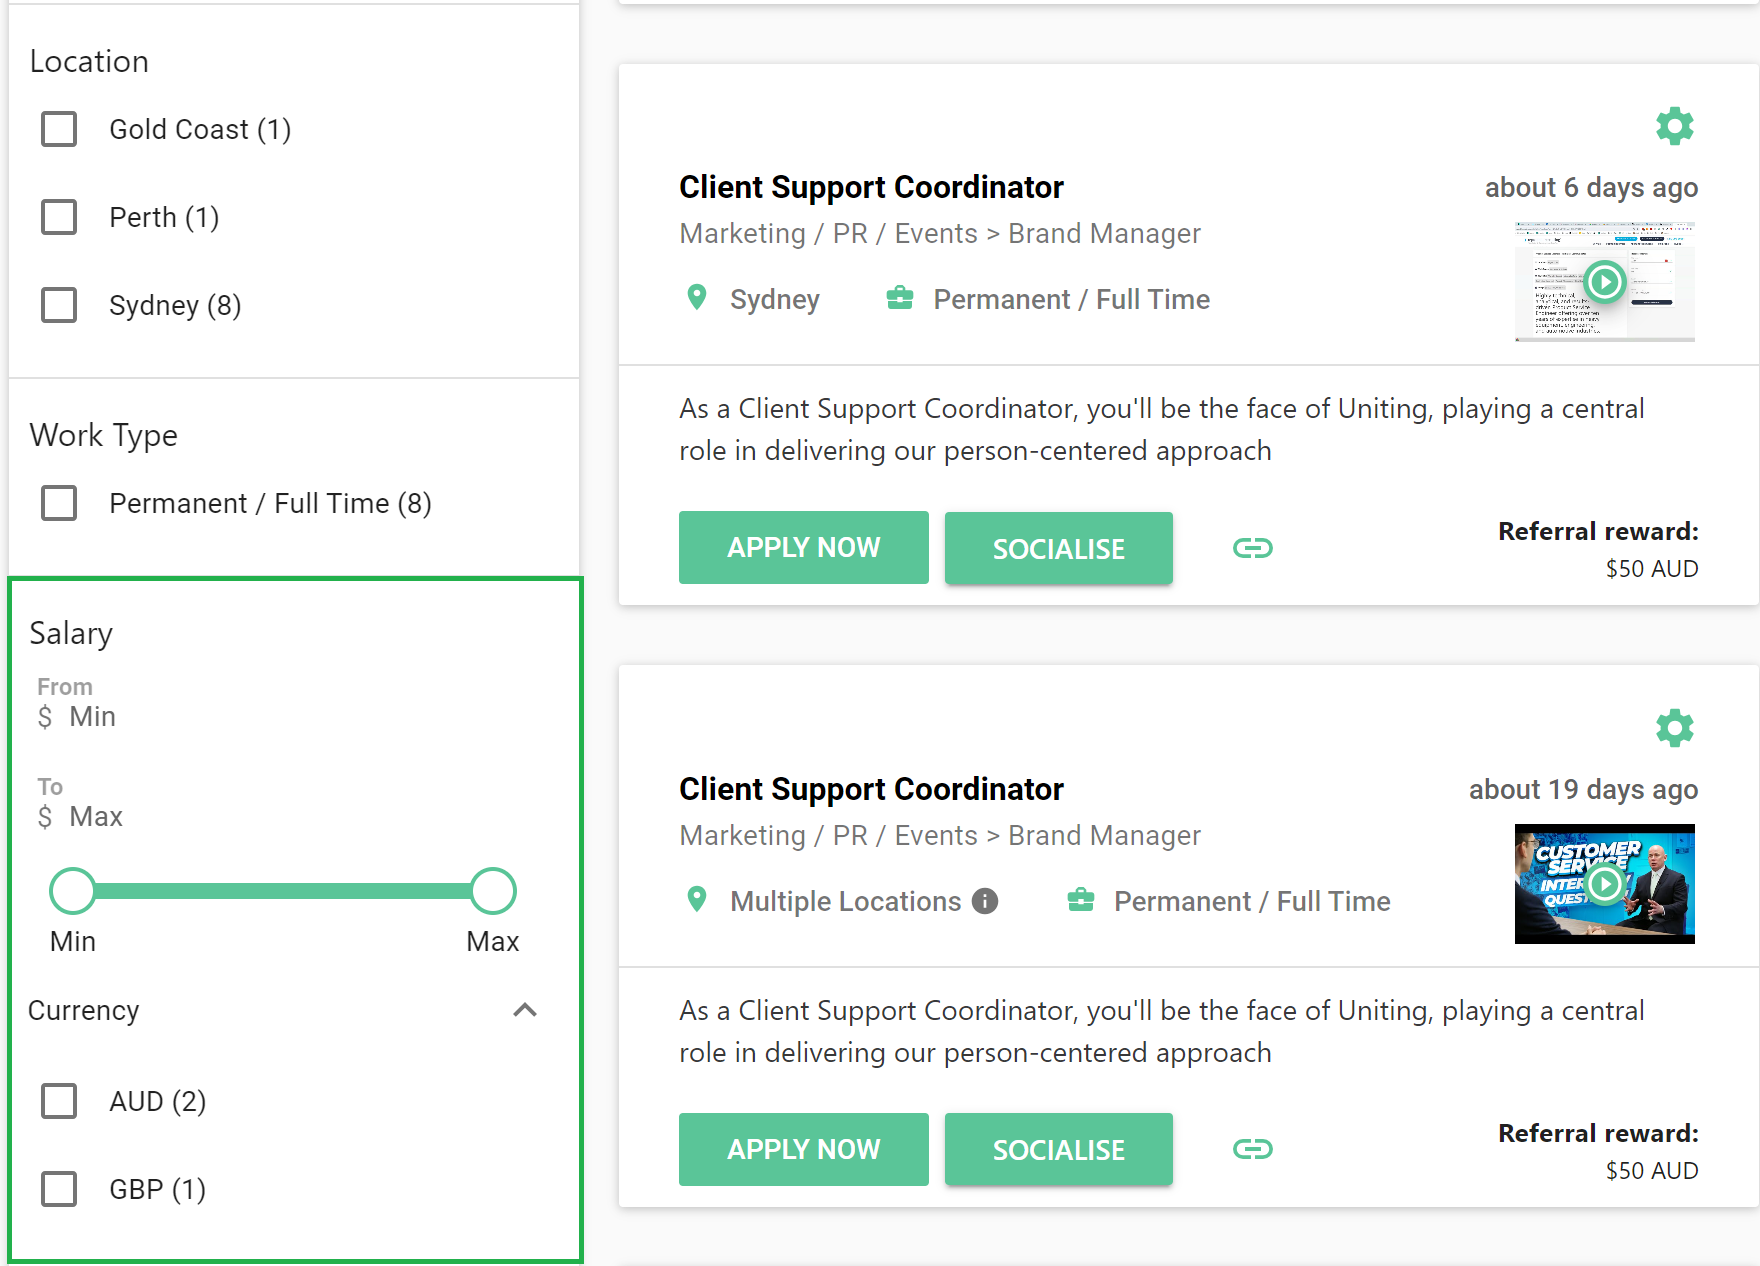Click the briefcase icon on the second job card
The height and width of the screenshot is (1266, 1760).
[1081, 900]
